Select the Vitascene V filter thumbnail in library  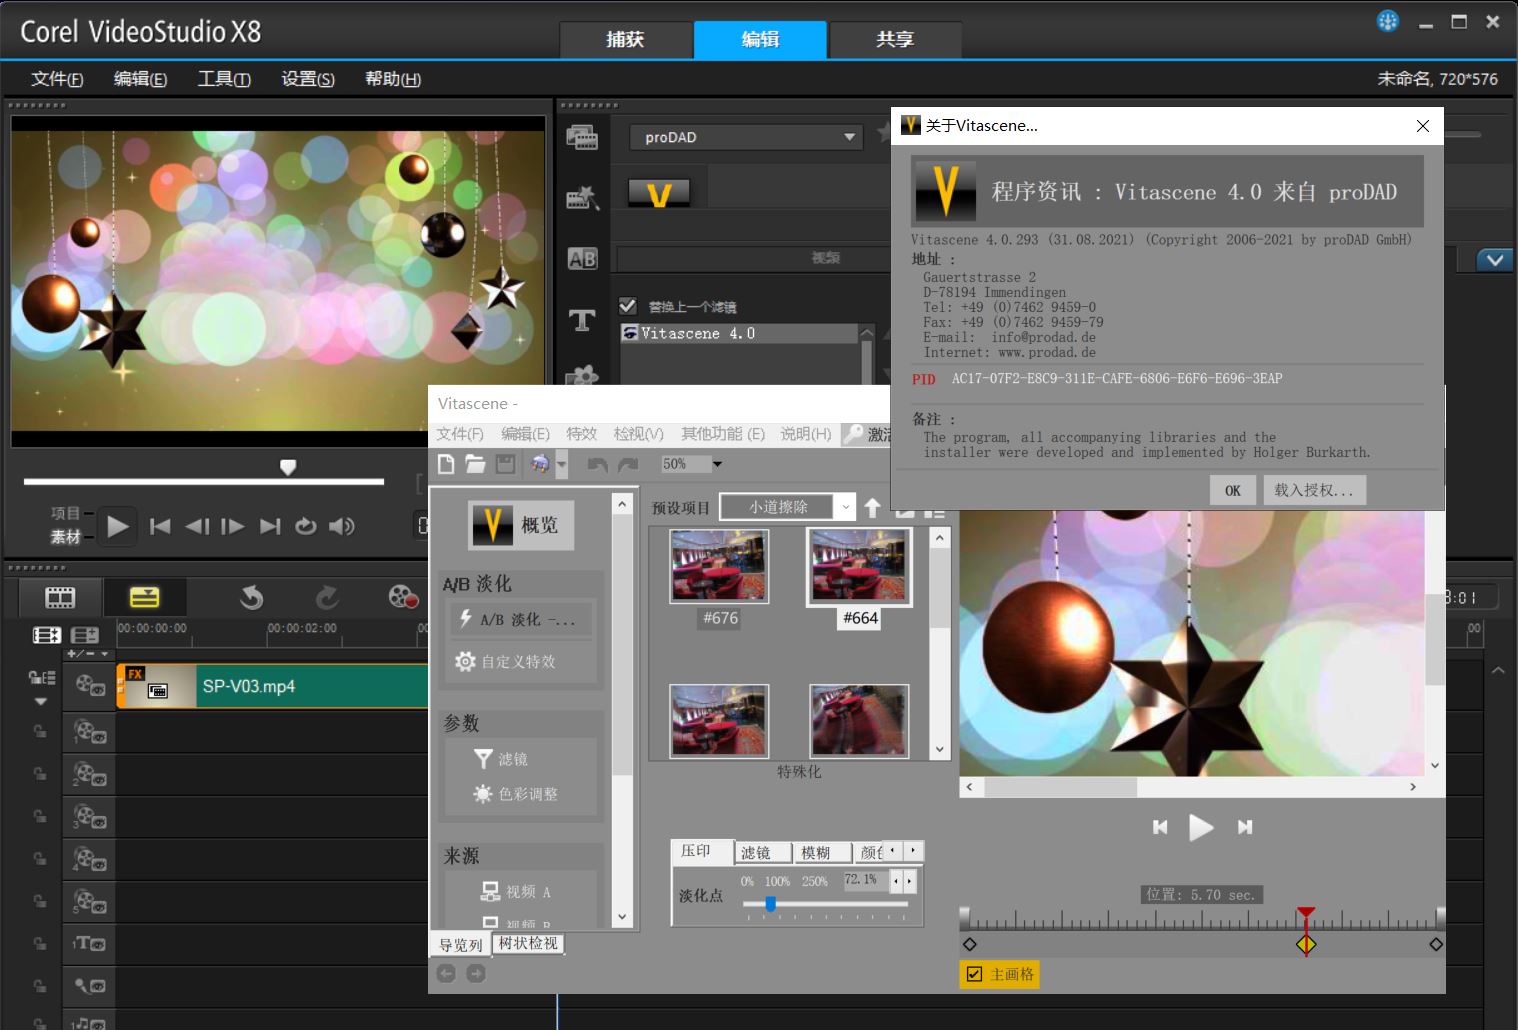pos(659,193)
